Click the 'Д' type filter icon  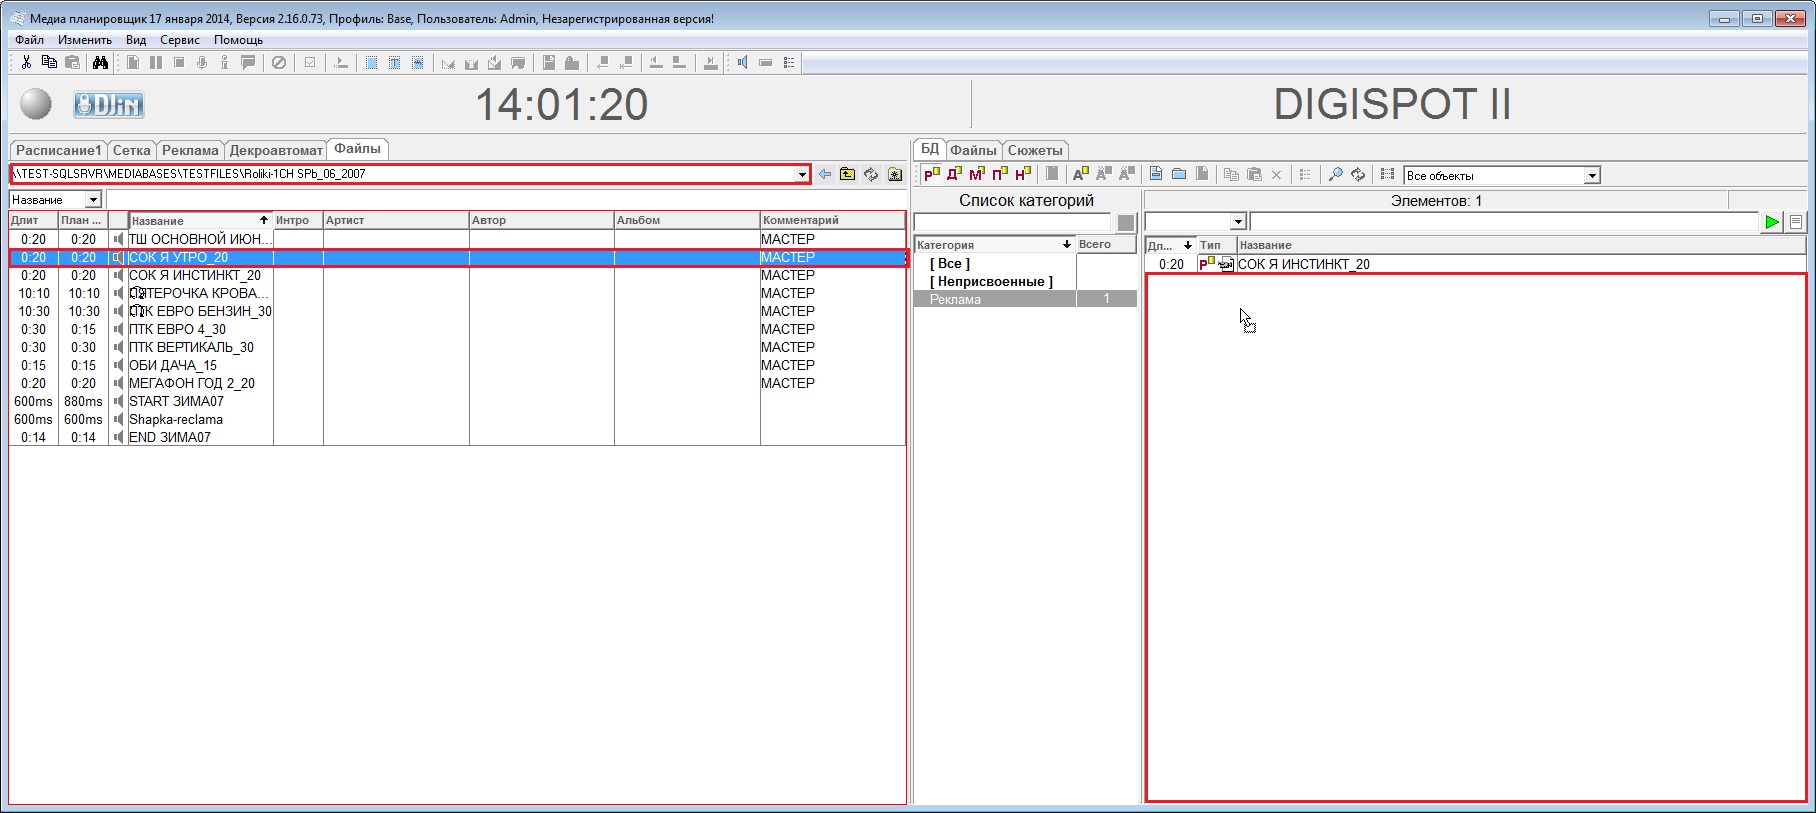coord(955,174)
